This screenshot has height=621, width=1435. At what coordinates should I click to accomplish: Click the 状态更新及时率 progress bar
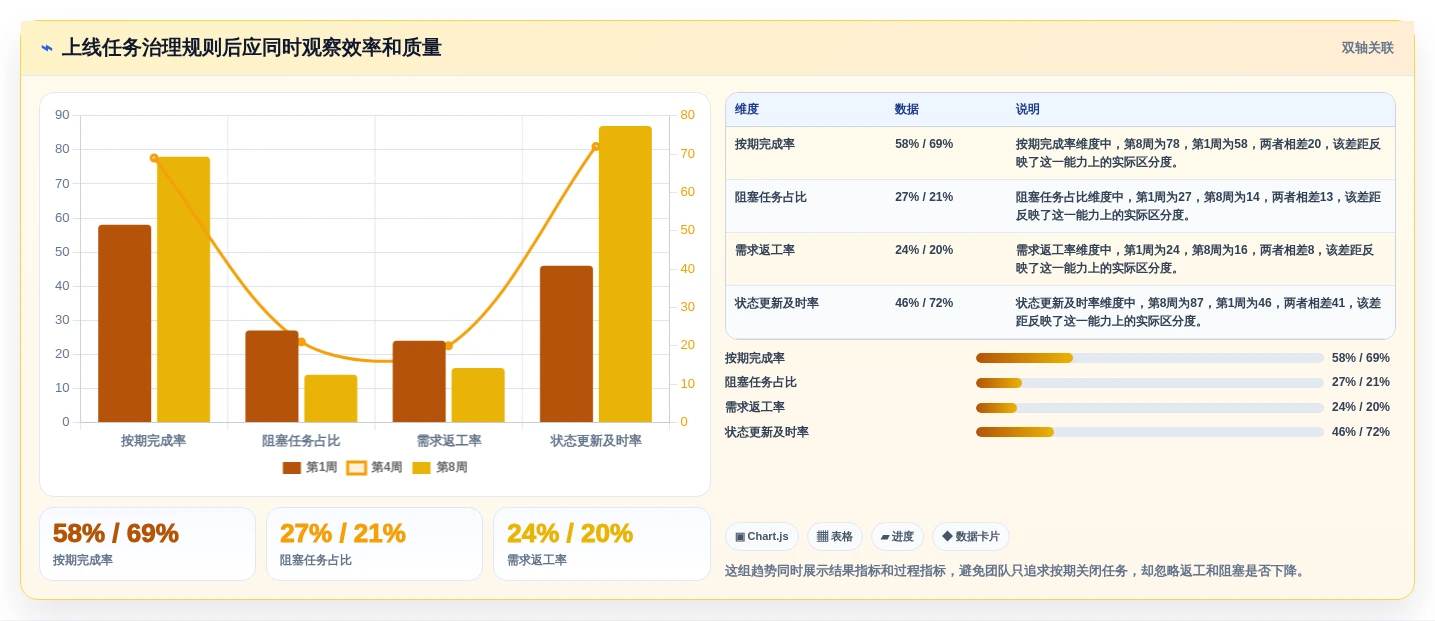coord(1150,432)
